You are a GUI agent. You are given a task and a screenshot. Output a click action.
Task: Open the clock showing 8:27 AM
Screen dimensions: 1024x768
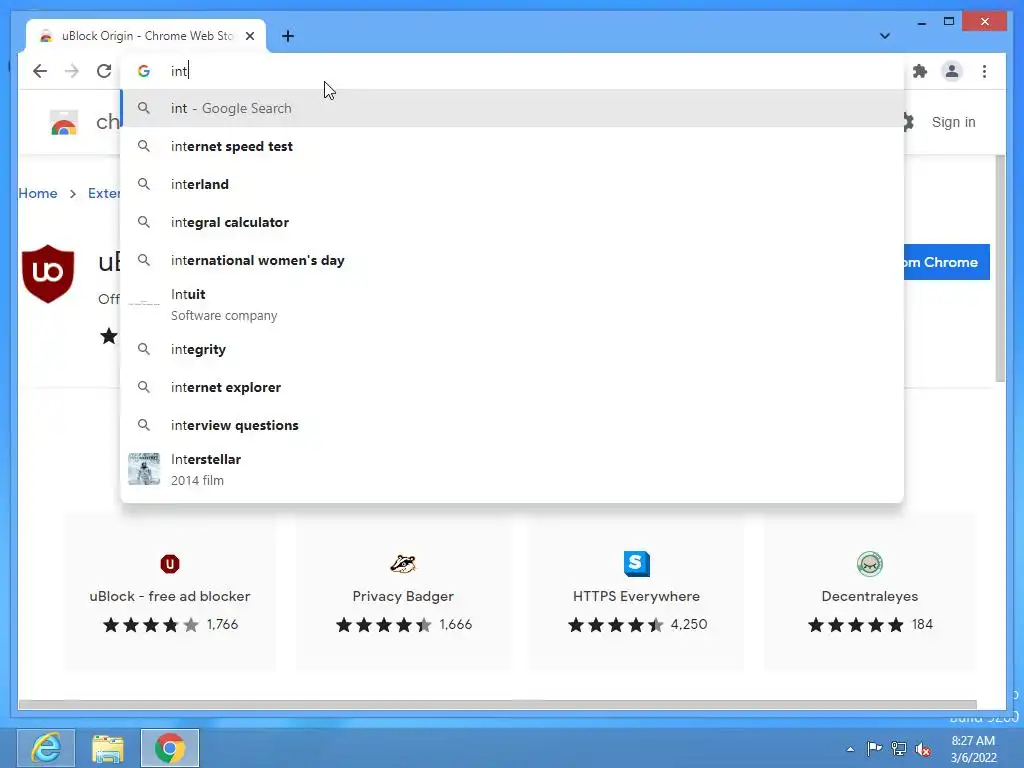973,749
